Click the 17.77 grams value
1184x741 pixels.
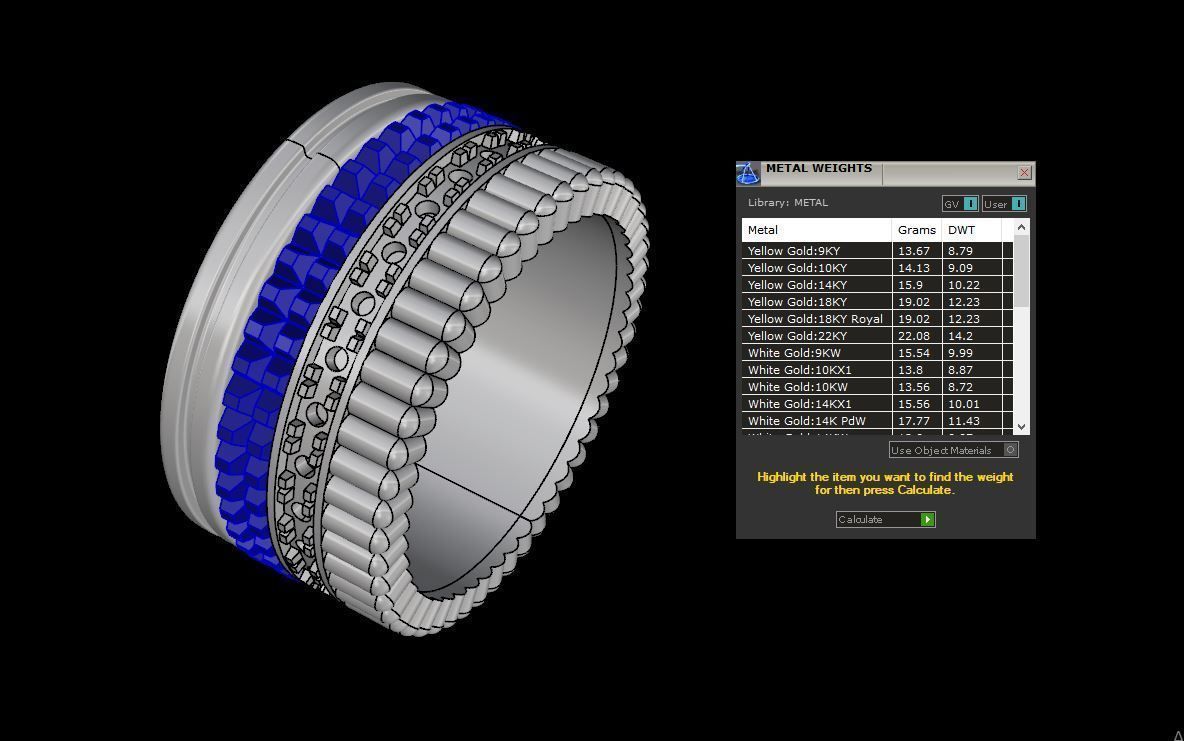pos(914,421)
